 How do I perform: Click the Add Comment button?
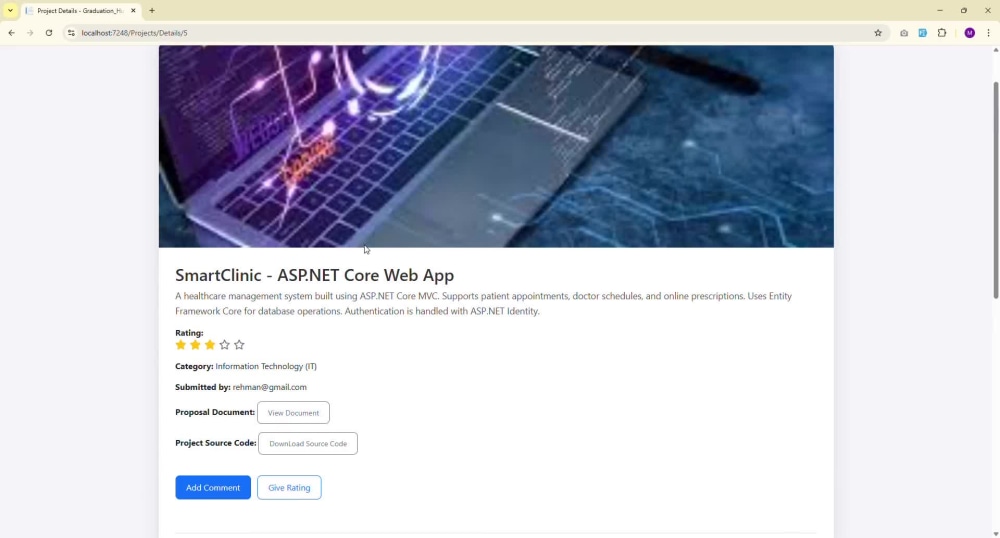tap(213, 488)
